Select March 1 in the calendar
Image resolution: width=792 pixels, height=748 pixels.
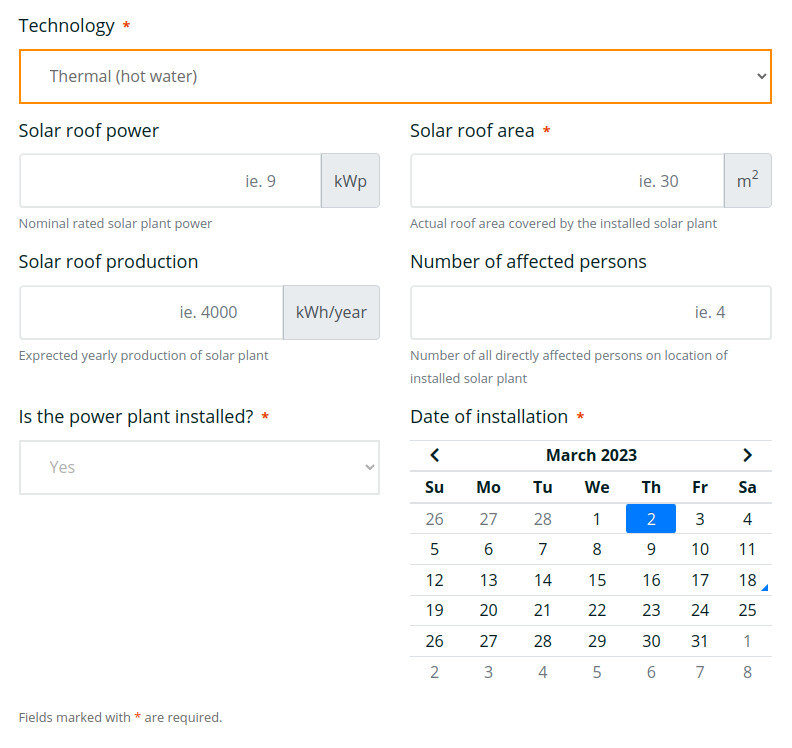pos(597,519)
